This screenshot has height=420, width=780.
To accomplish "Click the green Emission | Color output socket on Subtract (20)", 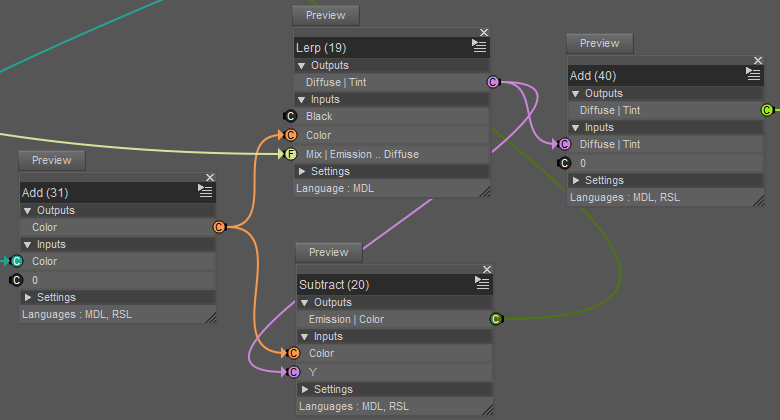I will [496, 319].
